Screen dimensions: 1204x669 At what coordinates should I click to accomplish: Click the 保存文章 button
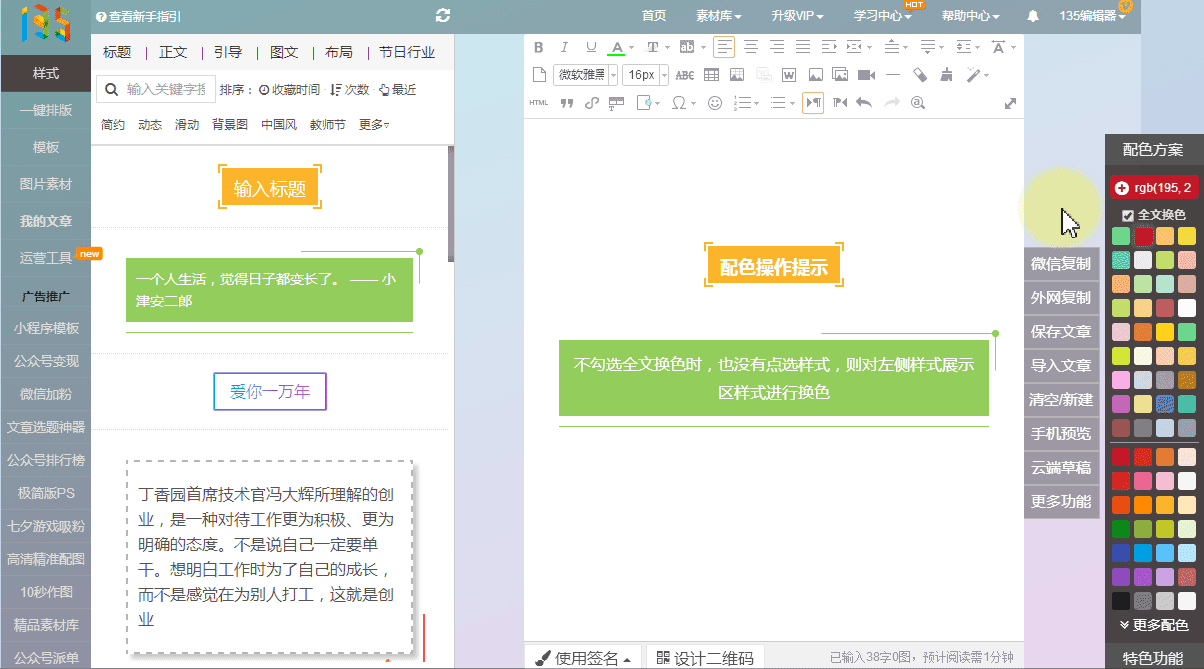1061,332
